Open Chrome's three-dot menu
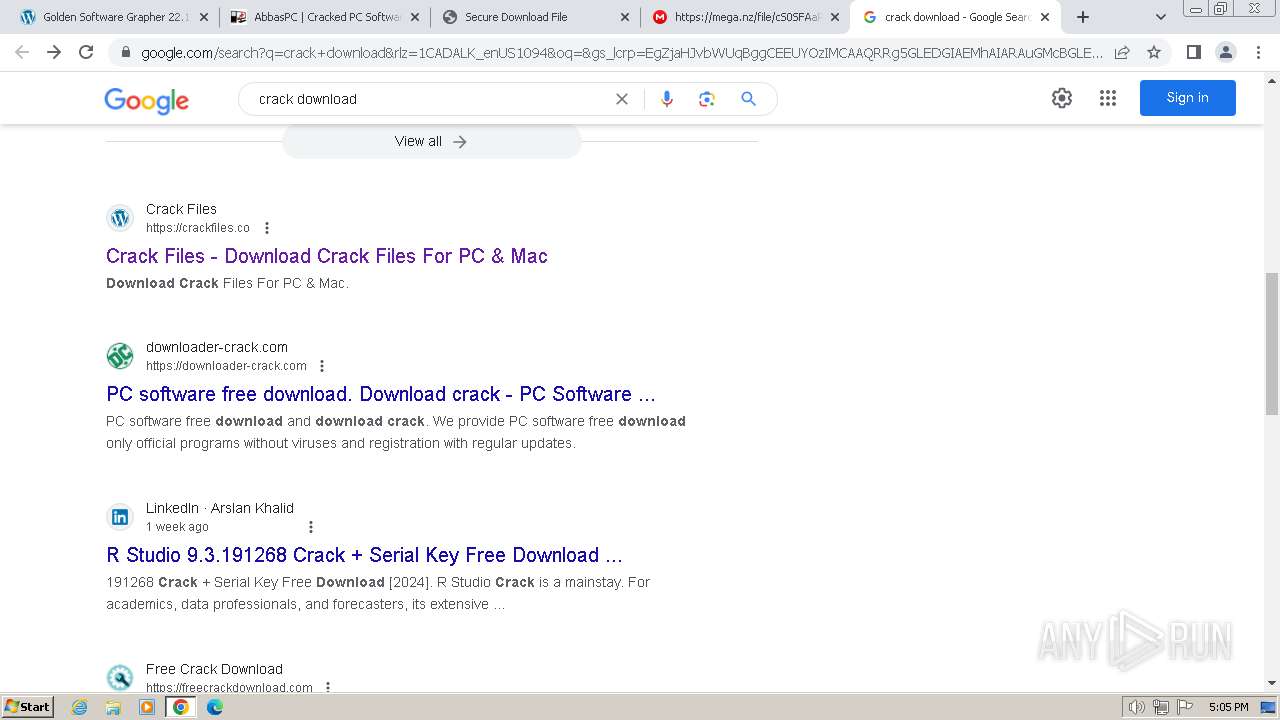1280x720 pixels. (1258, 52)
